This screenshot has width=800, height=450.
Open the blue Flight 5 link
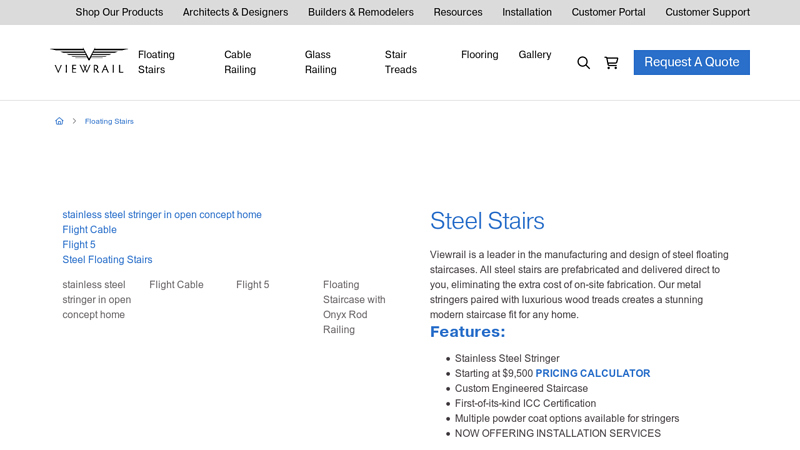tap(79, 244)
